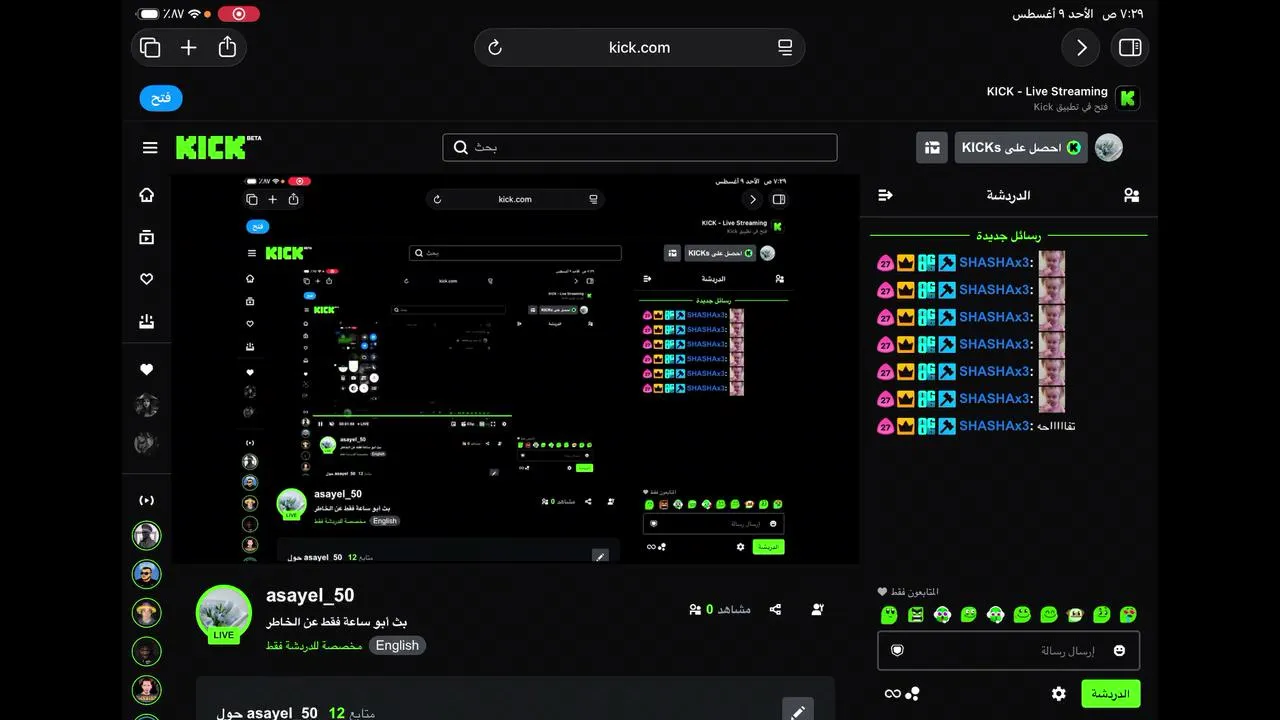Show chat users list icon
The height and width of the screenshot is (720, 1280).
point(1131,195)
